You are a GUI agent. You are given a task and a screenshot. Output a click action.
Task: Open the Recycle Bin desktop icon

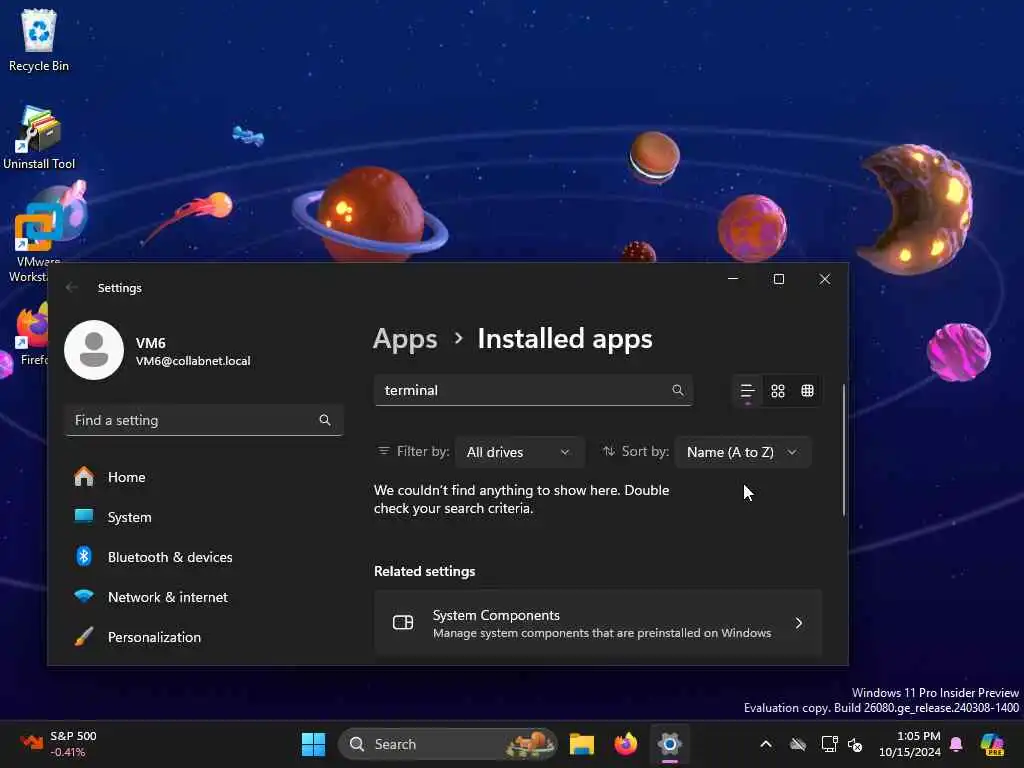click(x=39, y=40)
